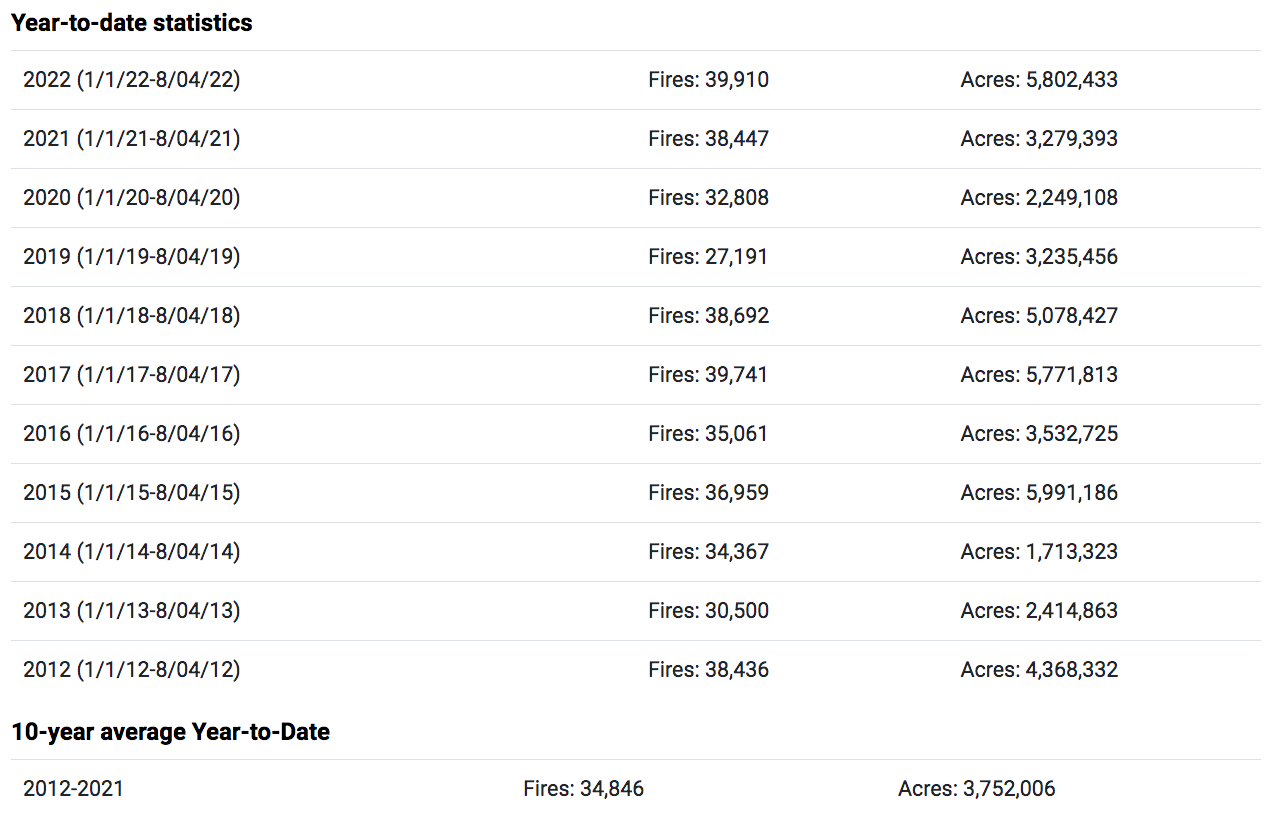Image resolution: width=1274 pixels, height=822 pixels.
Task: Click 'Fires: 27,191' for 2019
Action: [708, 257]
